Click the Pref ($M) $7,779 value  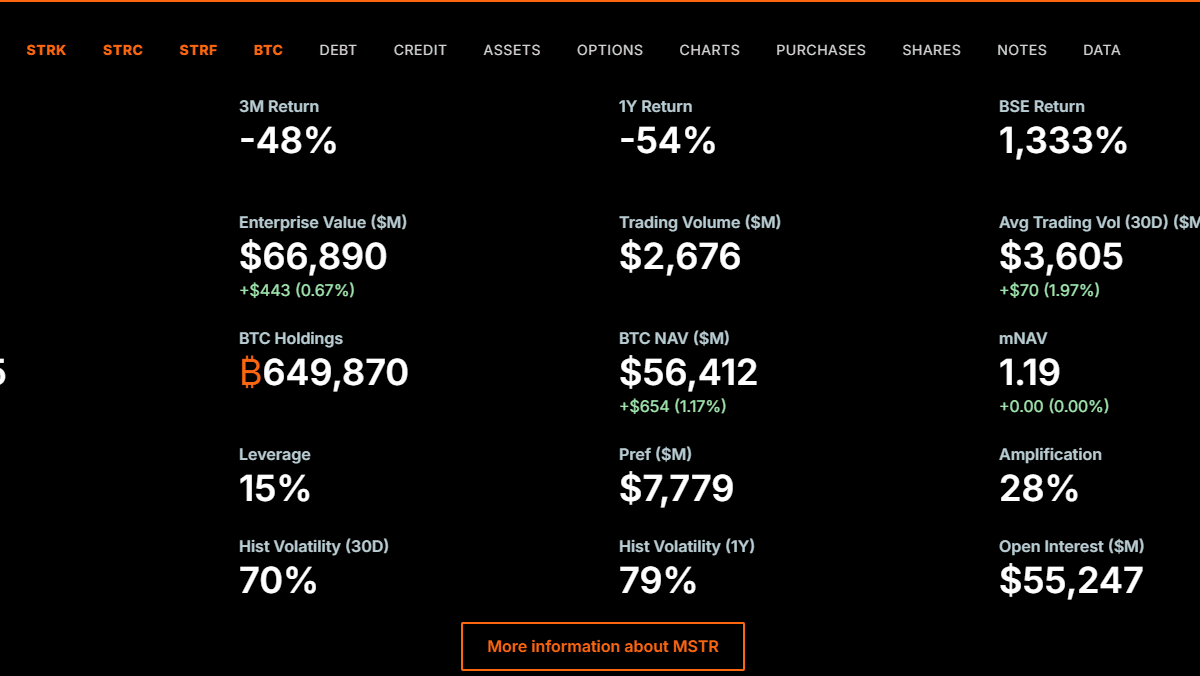click(676, 489)
